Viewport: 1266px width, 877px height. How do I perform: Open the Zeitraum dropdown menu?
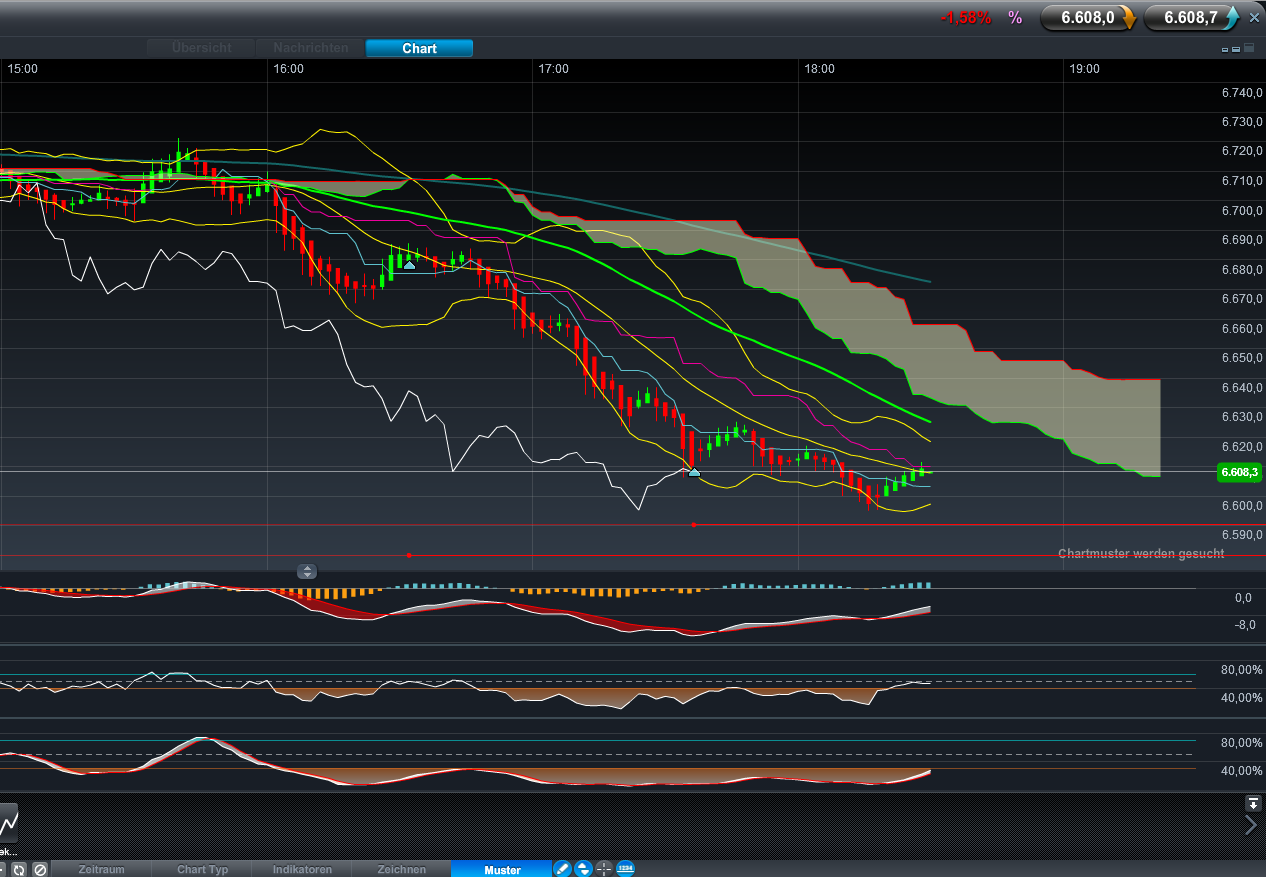pos(101,869)
